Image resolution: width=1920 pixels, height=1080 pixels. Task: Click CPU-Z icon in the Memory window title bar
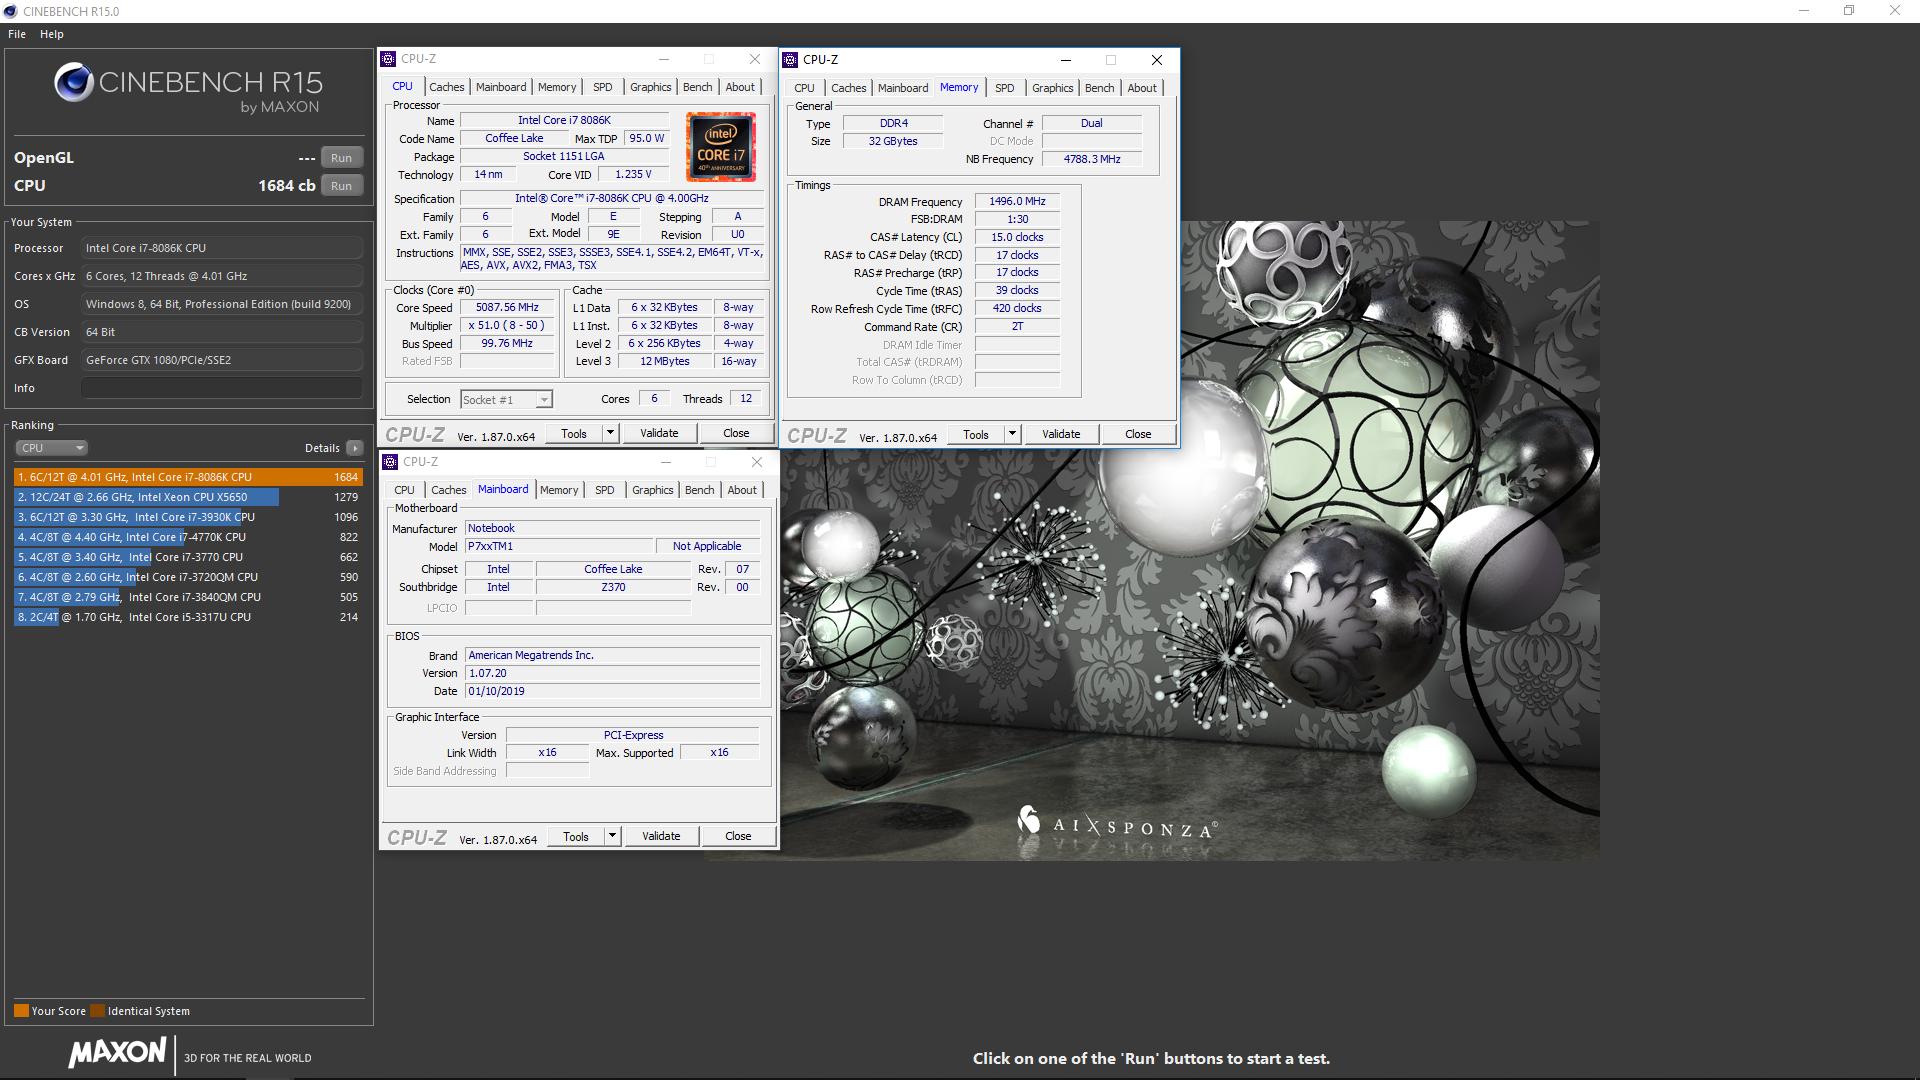[x=790, y=60]
